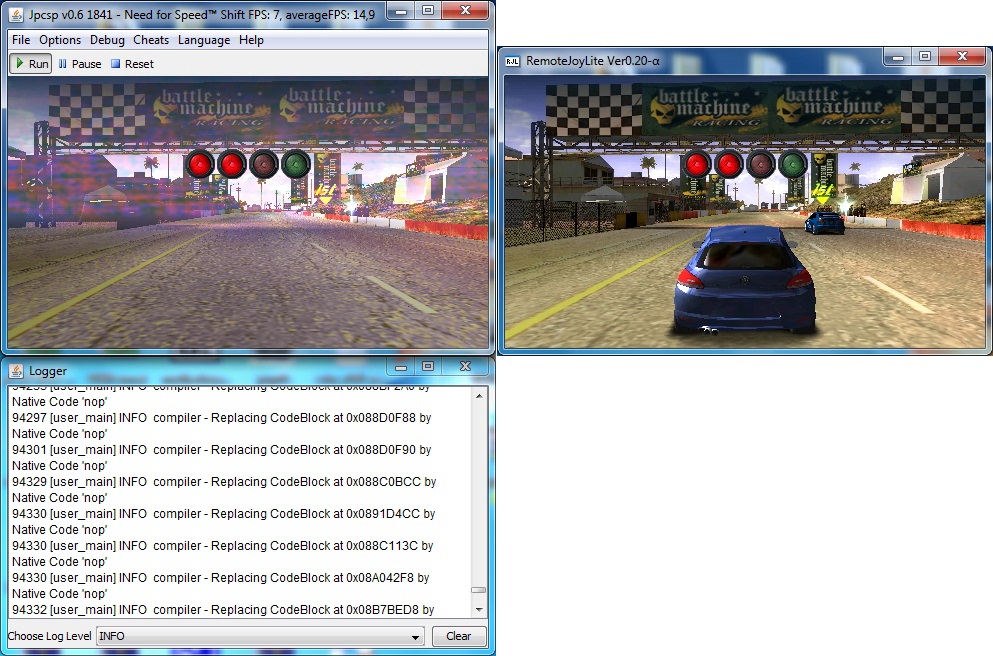Show the Help menu
The width and height of the screenshot is (993, 656).
click(251, 40)
